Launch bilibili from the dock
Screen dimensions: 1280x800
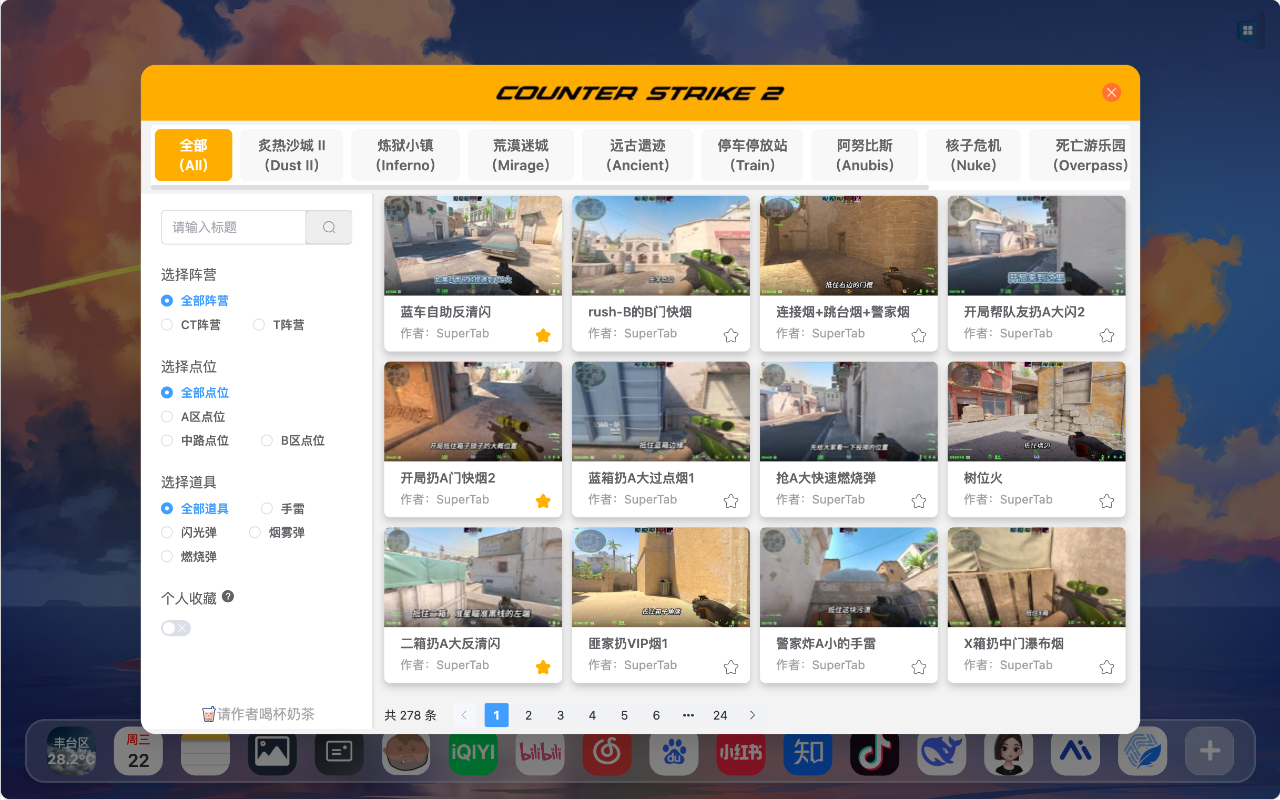[x=540, y=751]
